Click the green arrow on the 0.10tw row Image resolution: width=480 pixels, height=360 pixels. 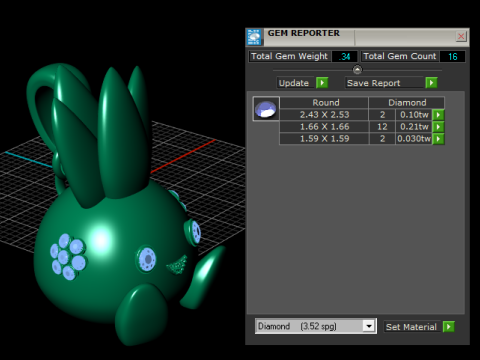[438, 115]
